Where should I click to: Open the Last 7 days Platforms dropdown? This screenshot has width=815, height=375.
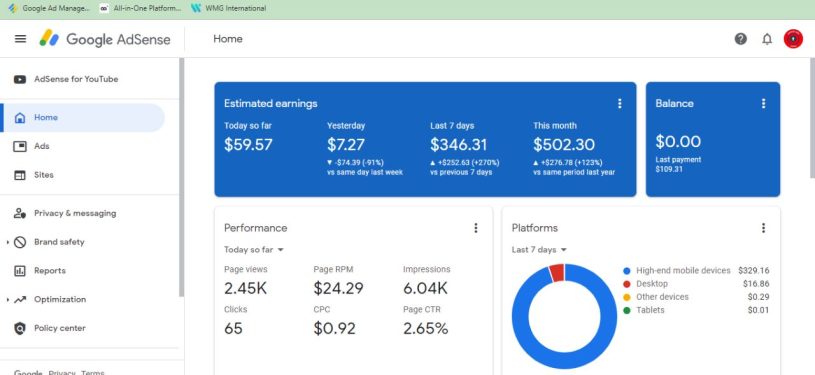tap(539, 250)
